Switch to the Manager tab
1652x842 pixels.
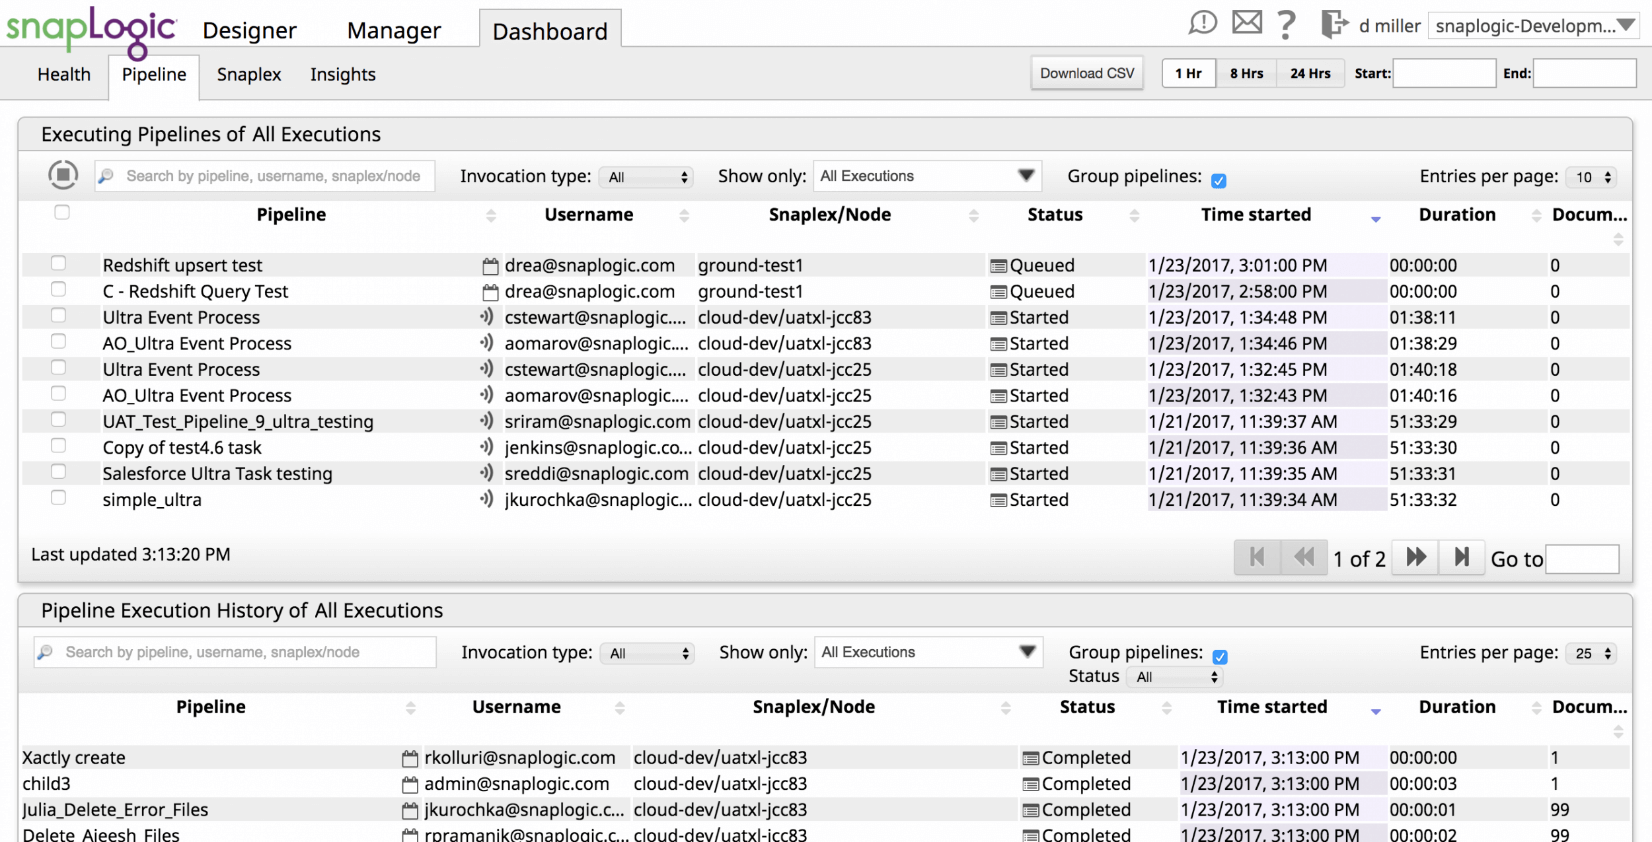tap(394, 31)
